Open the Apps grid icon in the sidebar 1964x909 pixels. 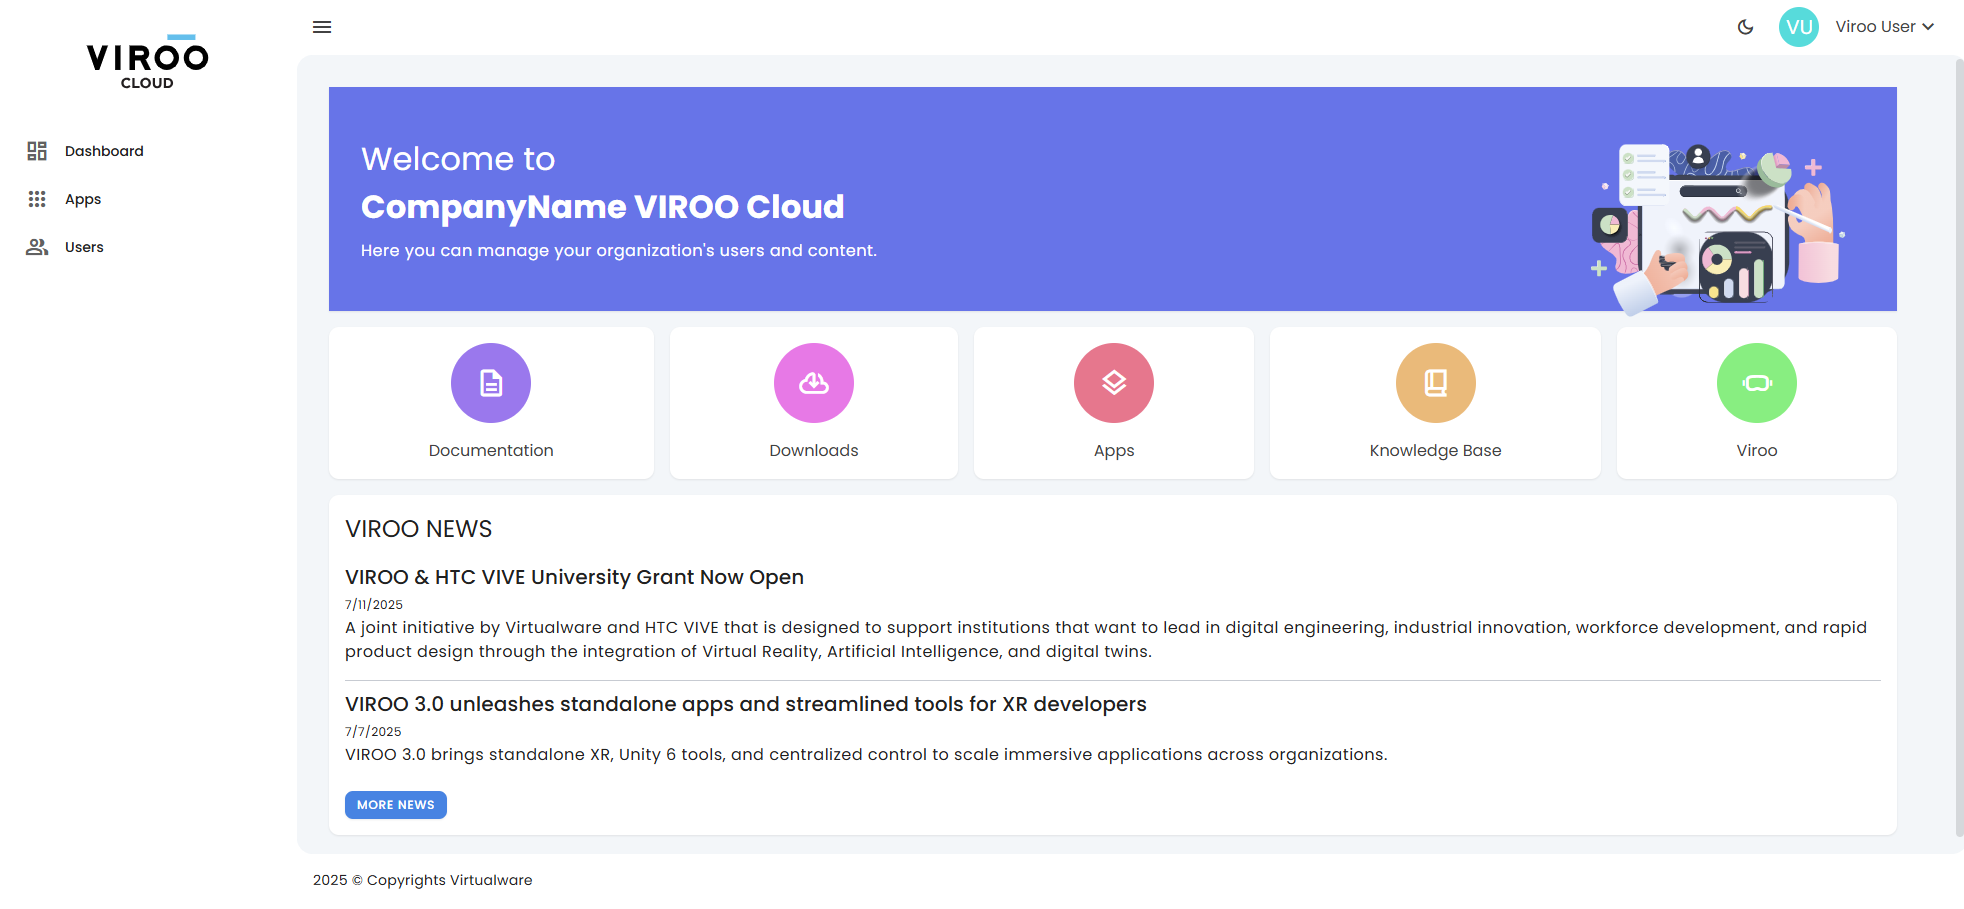coord(37,198)
